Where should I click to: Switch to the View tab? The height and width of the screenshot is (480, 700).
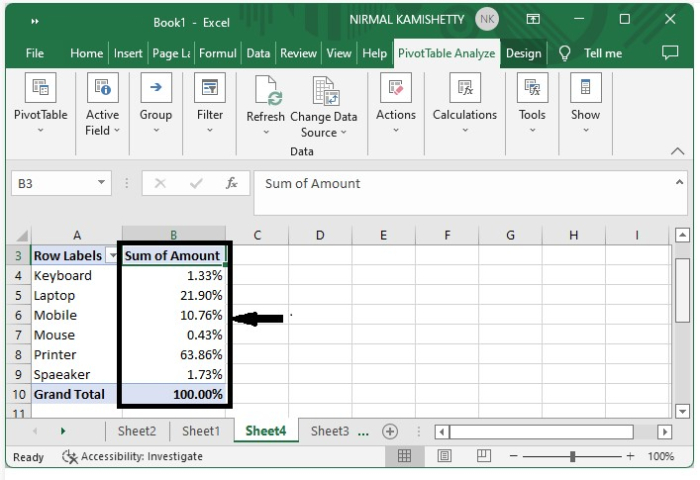[x=339, y=53]
